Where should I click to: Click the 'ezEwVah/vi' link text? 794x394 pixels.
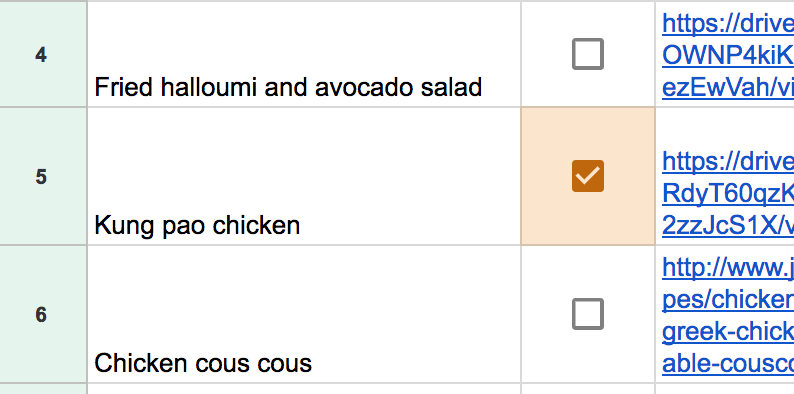click(x=728, y=88)
